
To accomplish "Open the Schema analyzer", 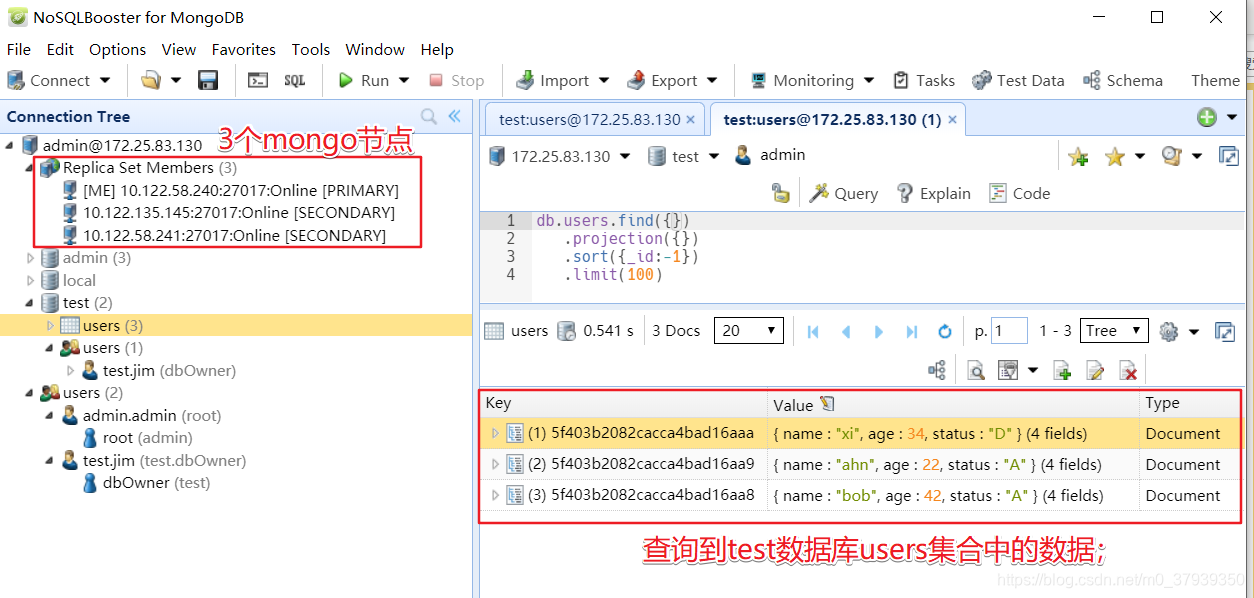I will click(1124, 80).
